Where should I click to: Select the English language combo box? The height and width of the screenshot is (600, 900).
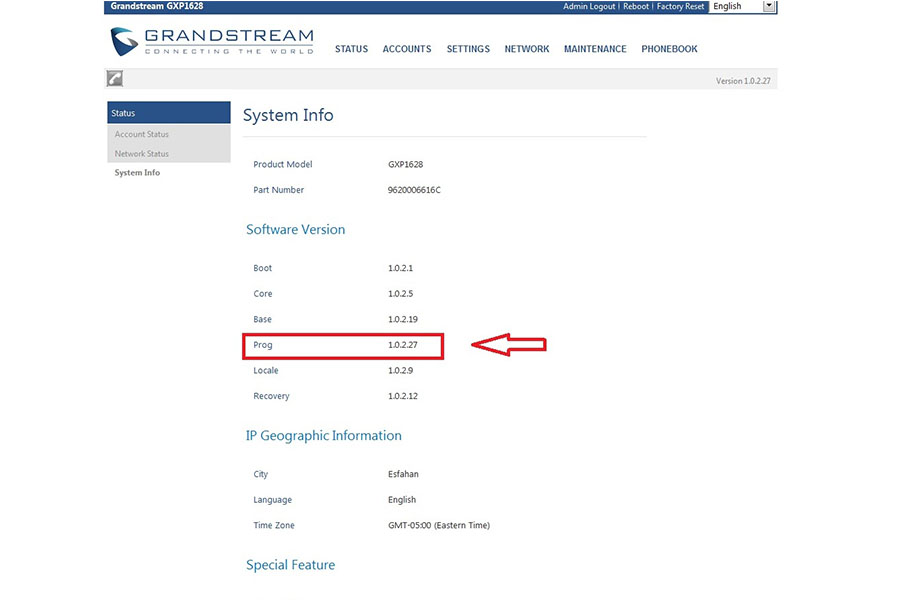click(743, 6)
